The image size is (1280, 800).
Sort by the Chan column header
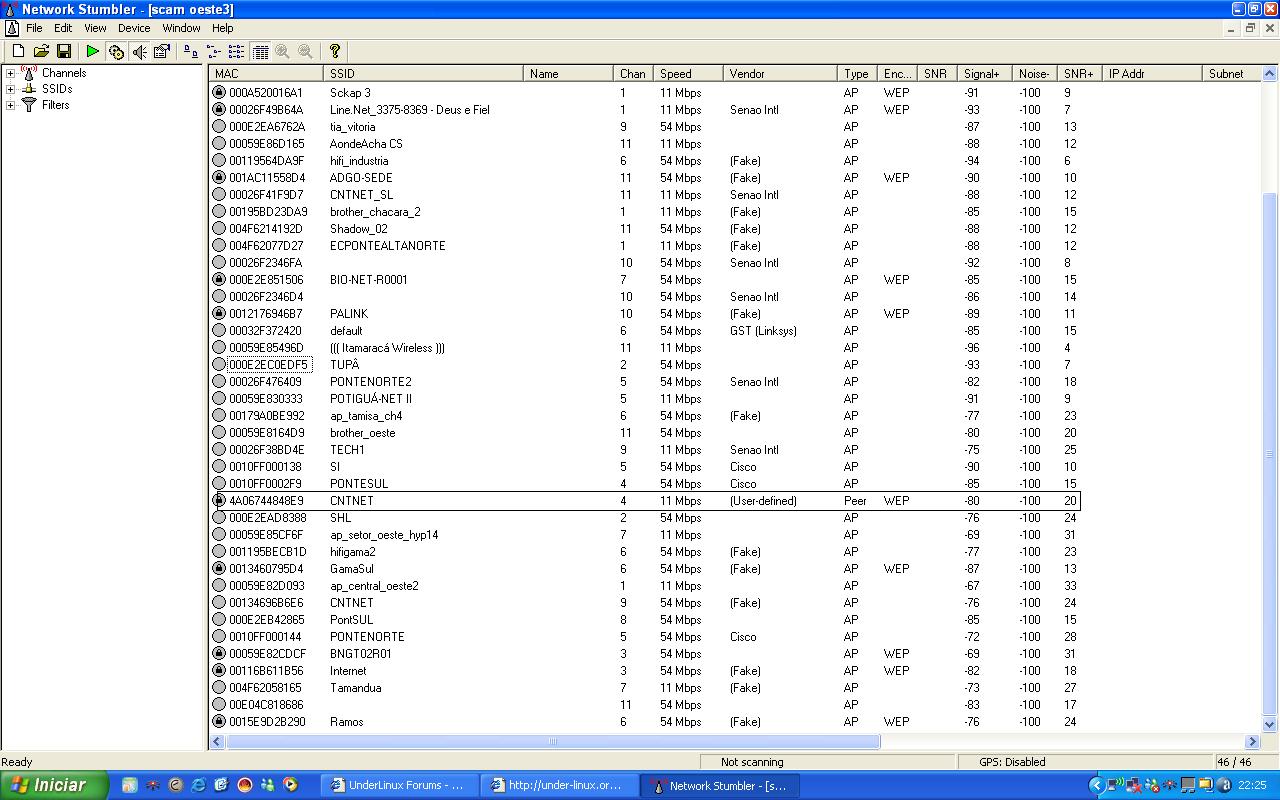[633, 74]
